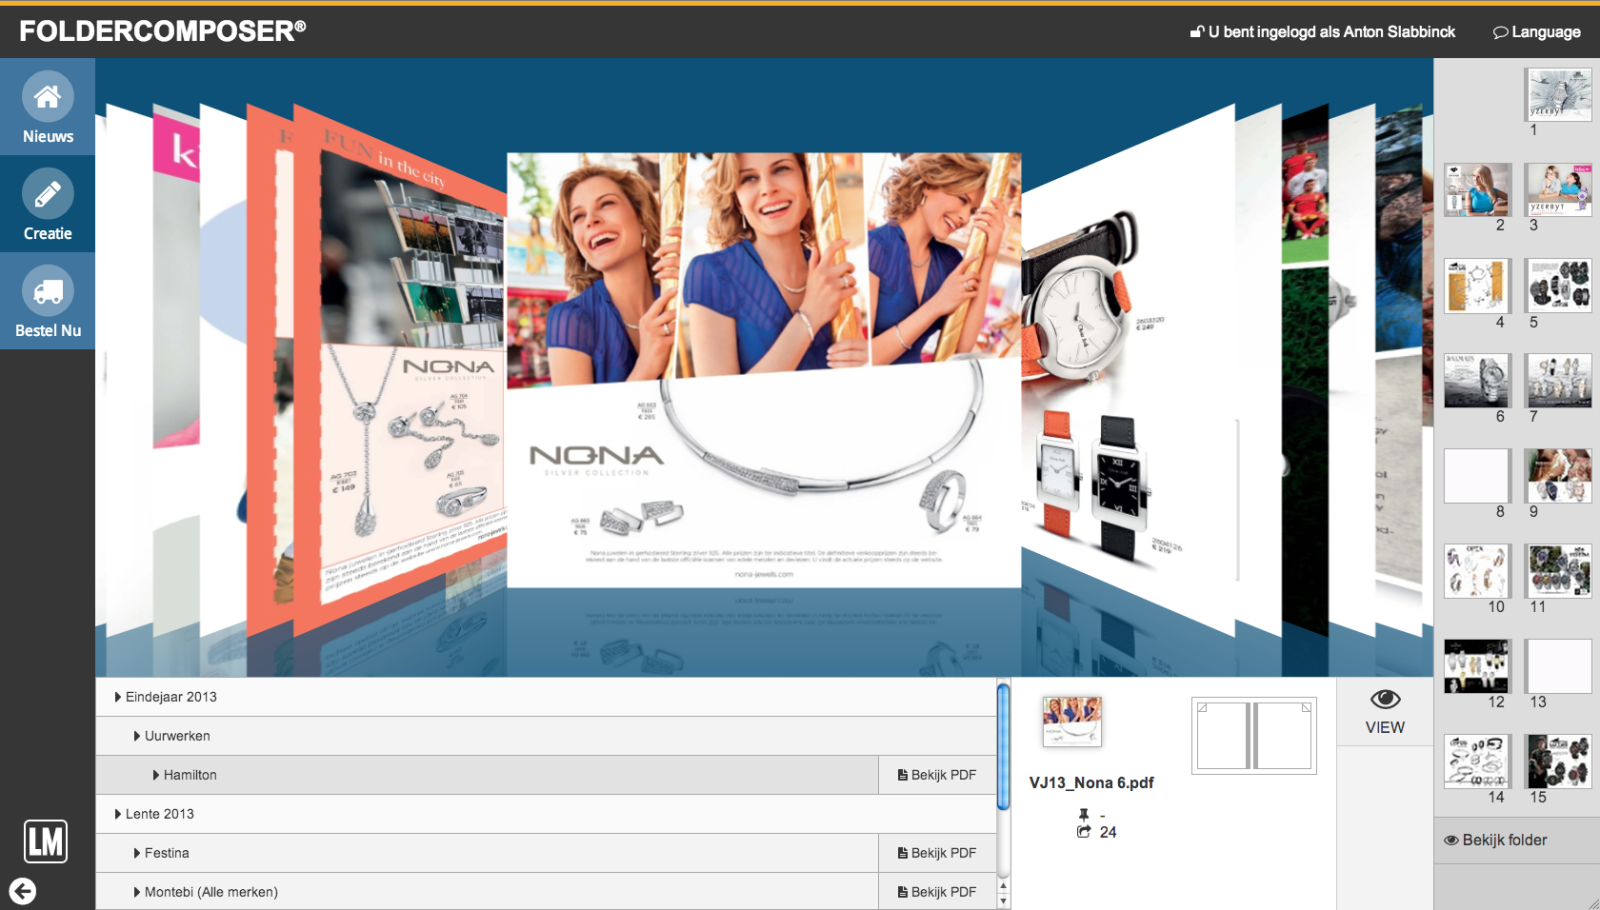Click the eye icon in Bekijk folder
Viewport: 1600px width, 910px height.
click(x=1451, y=840)
